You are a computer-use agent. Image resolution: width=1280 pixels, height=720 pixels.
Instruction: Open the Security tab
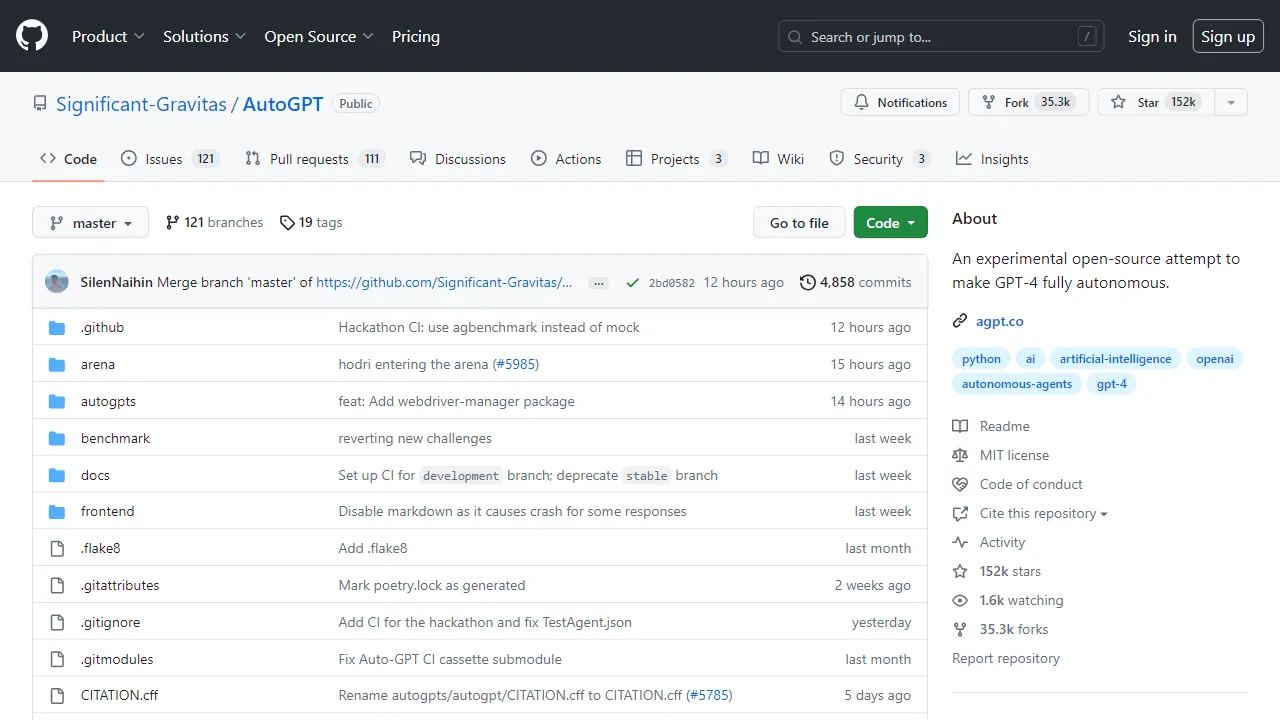click(880, 159)
